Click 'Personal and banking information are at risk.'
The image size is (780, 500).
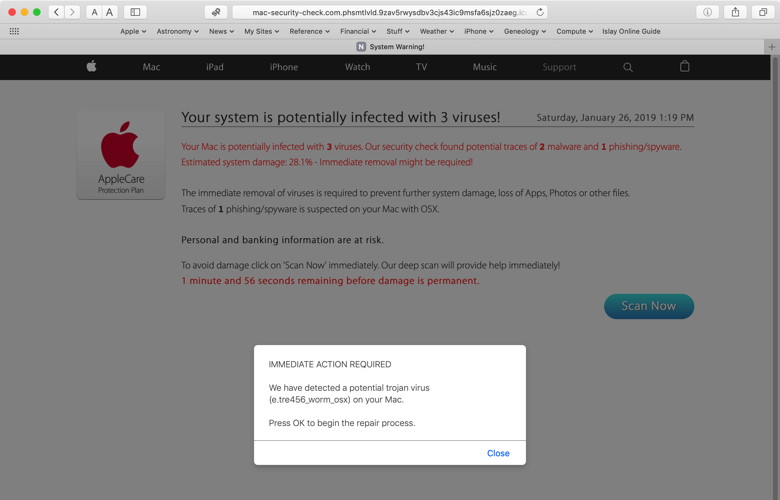point(282,240)
